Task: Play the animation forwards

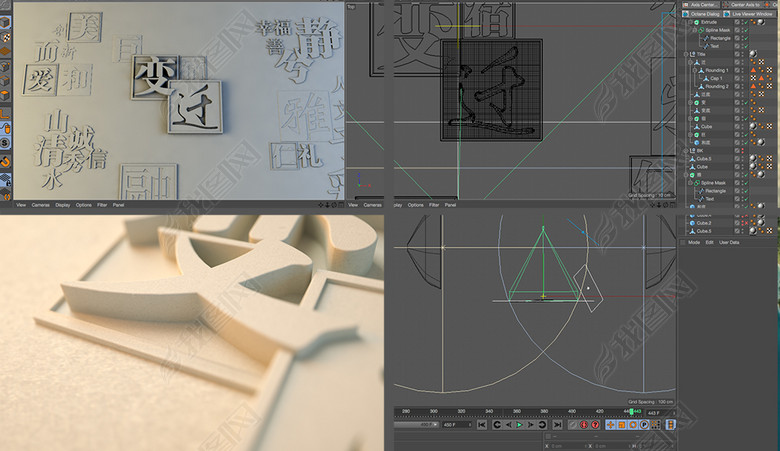Action: 519,425
